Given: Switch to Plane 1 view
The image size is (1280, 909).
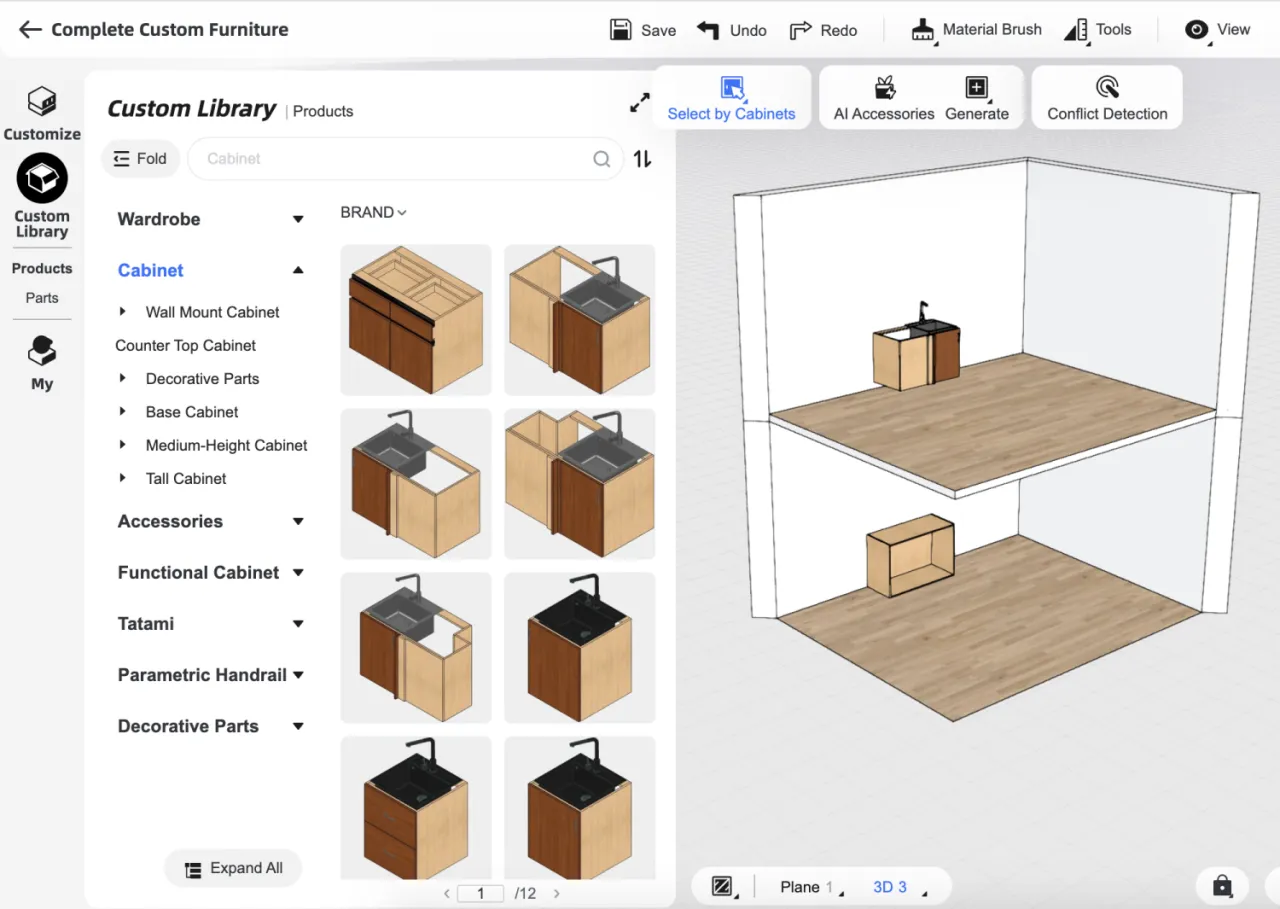Looking at the screenshot, I should point(806,887).
